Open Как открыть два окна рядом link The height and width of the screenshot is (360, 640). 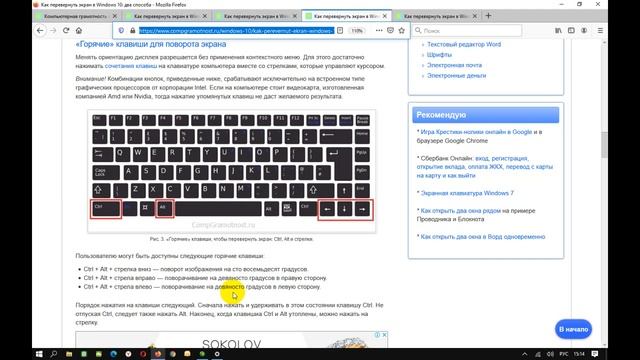click(x=460, y=211)
